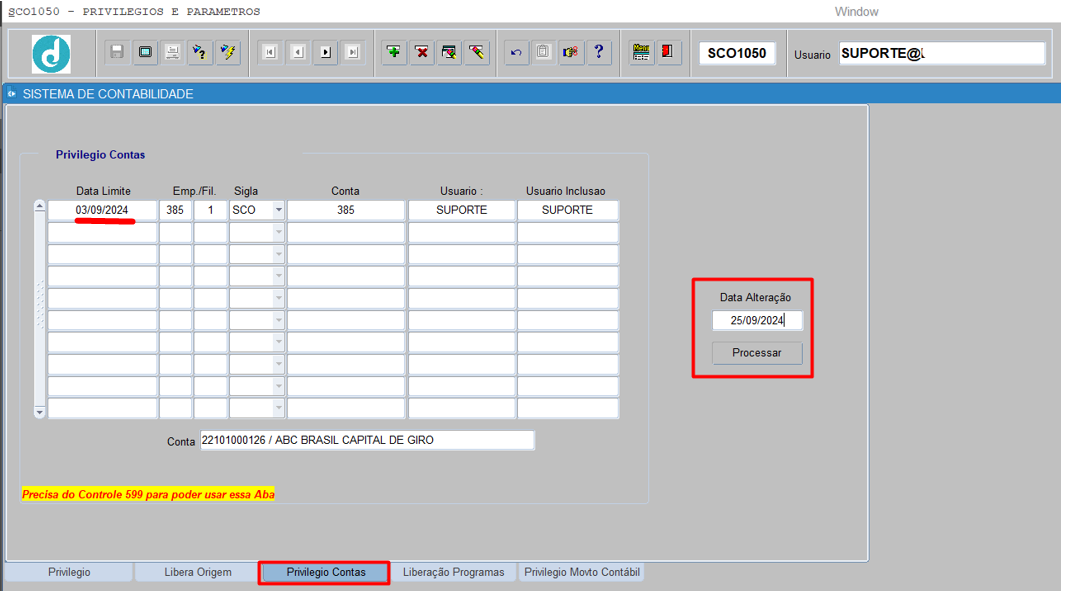The height and width of the screenshot is (591, 1065).
Task: Click the eraser clear block icon
Action: (477, 52)
